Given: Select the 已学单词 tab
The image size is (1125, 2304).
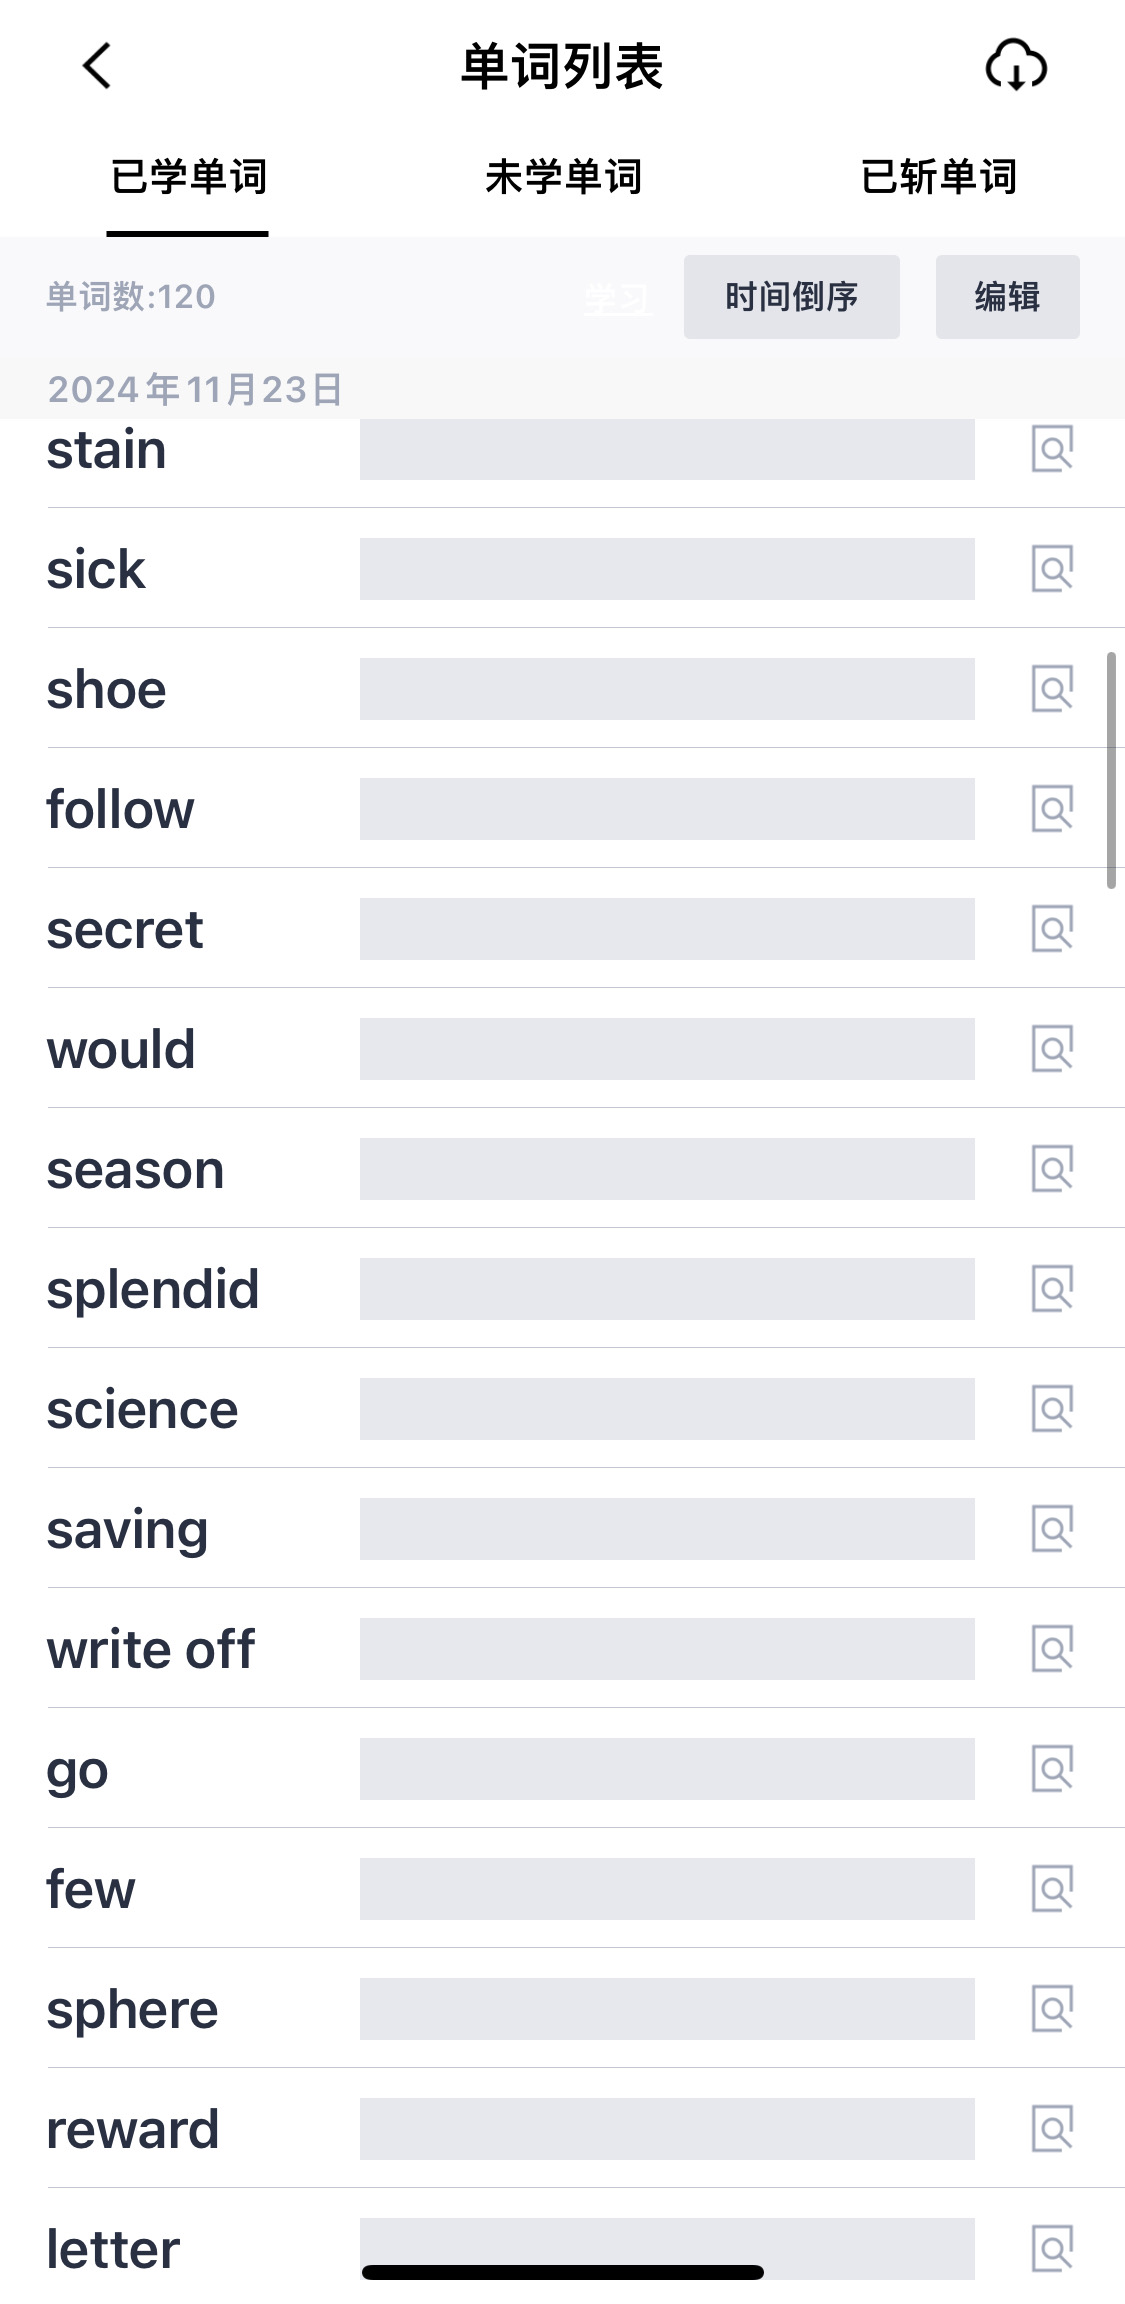Looking at the screenshot, I should (188, 177).
